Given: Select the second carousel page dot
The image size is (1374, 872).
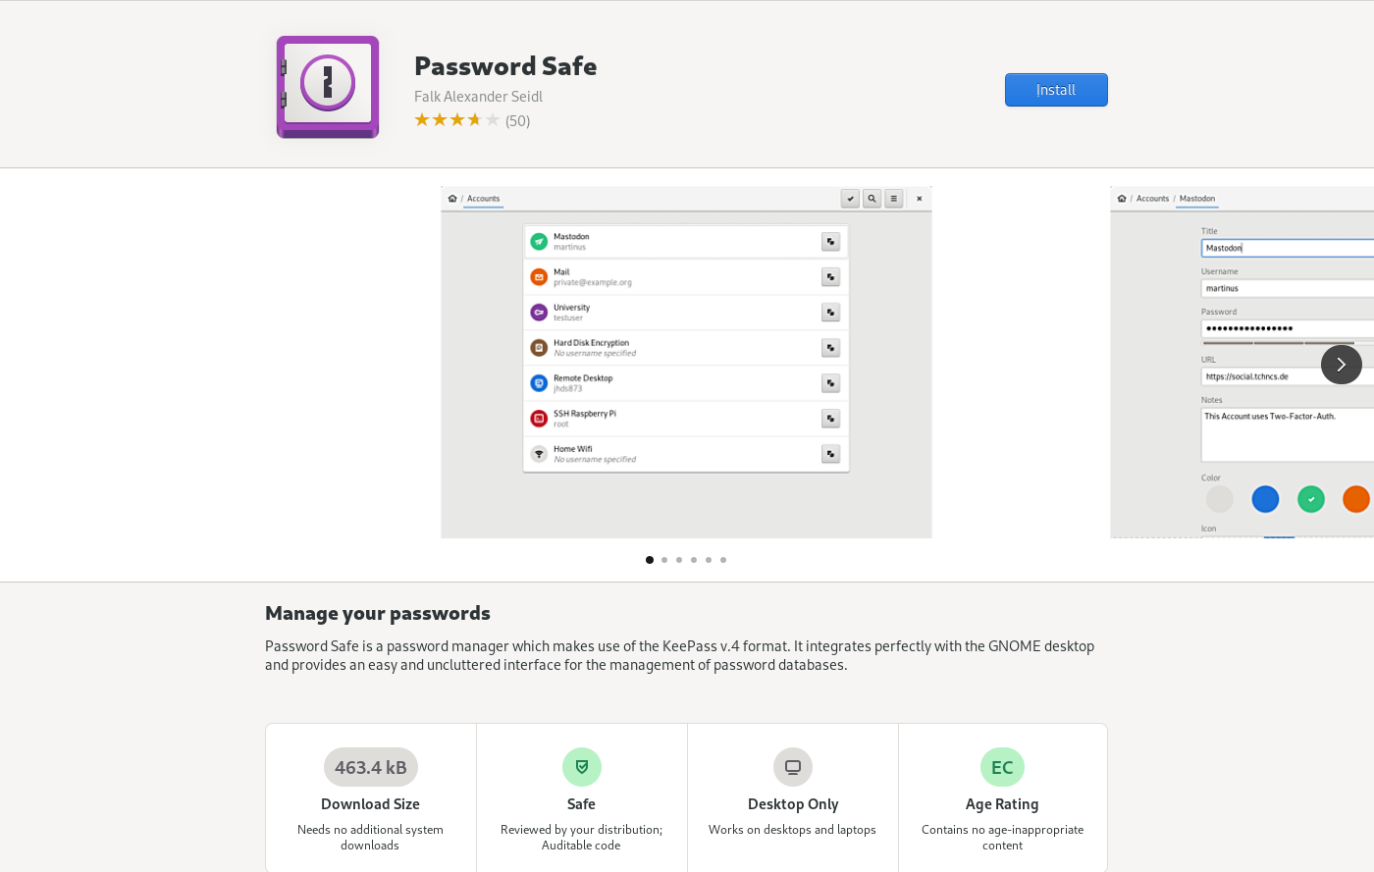Looking at the screenshot, I should click(664, 560).
